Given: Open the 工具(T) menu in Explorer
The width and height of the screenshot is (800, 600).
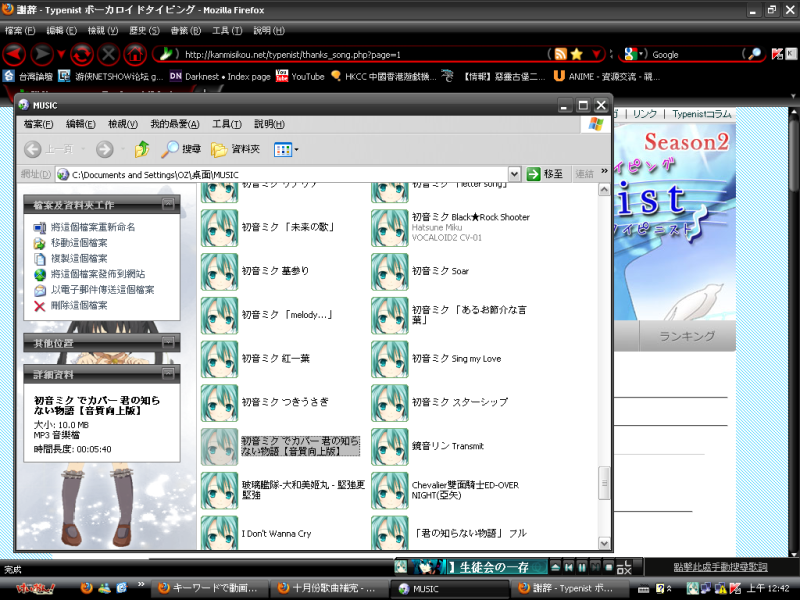Looking at the screenshot, I should (x=227, y=124).
